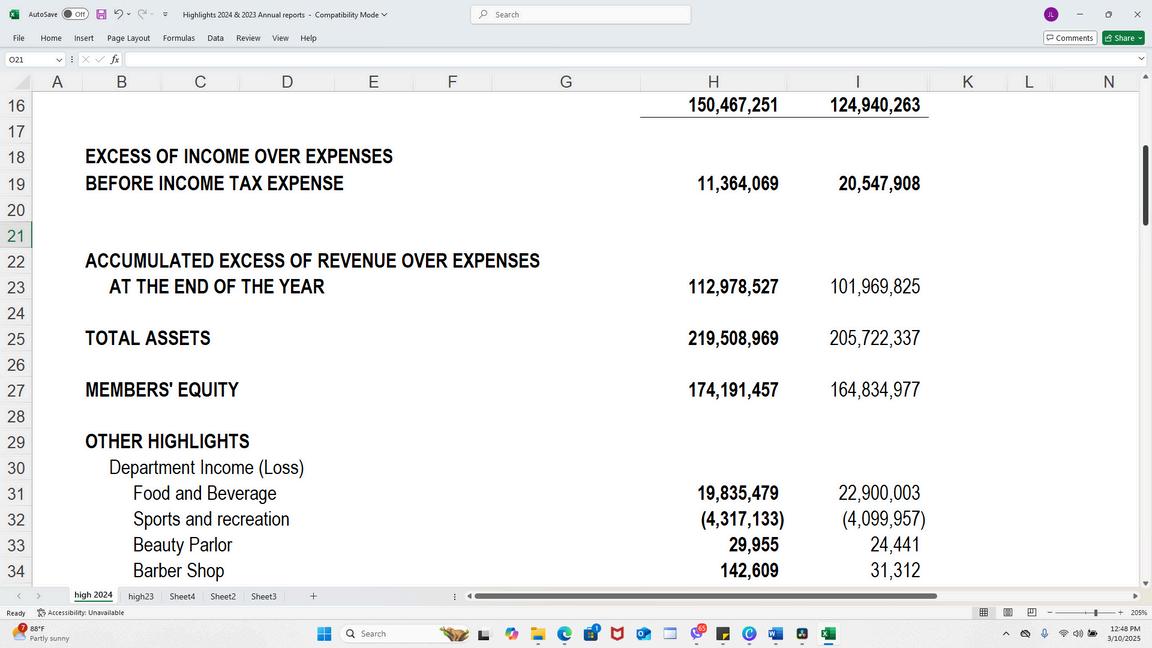
Task: Select row 21 header
Action: (x=16, y=236)
